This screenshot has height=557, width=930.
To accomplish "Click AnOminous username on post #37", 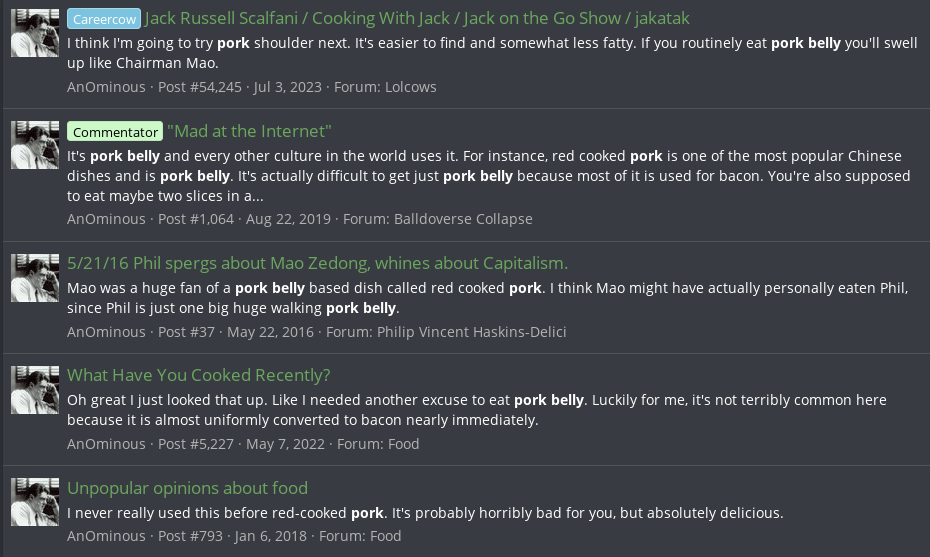I will click(106, 332).
